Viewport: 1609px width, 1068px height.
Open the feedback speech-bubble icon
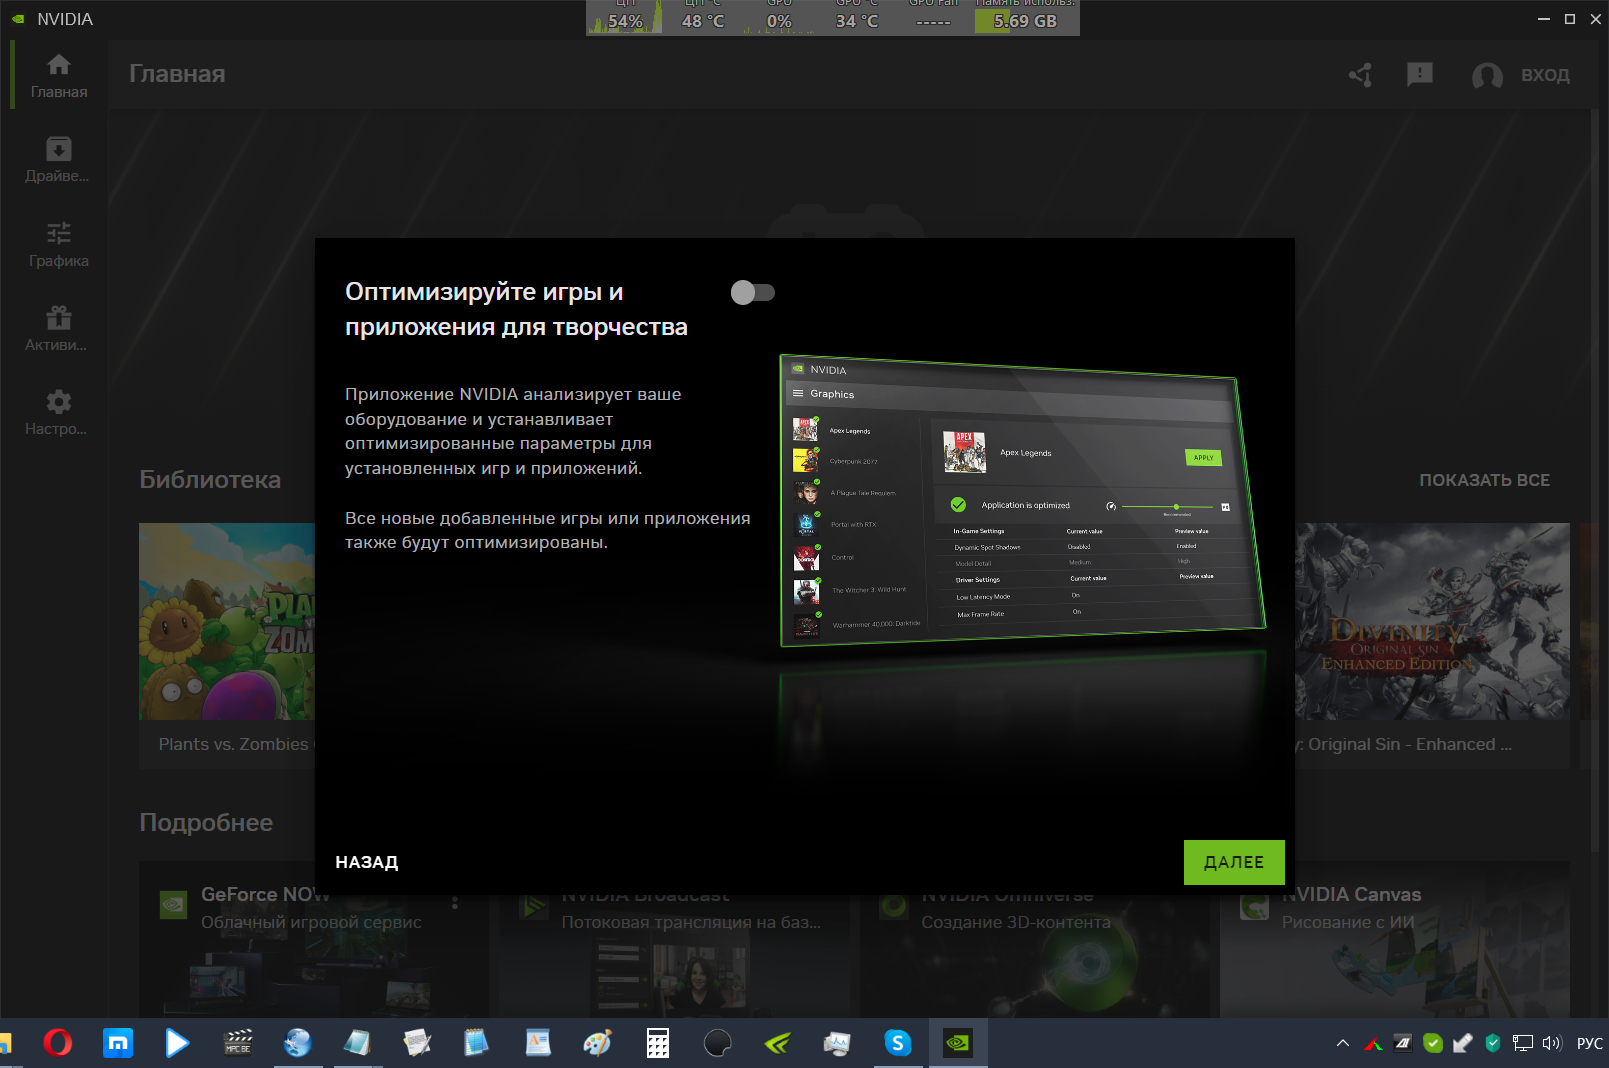tap(1420, 75)
